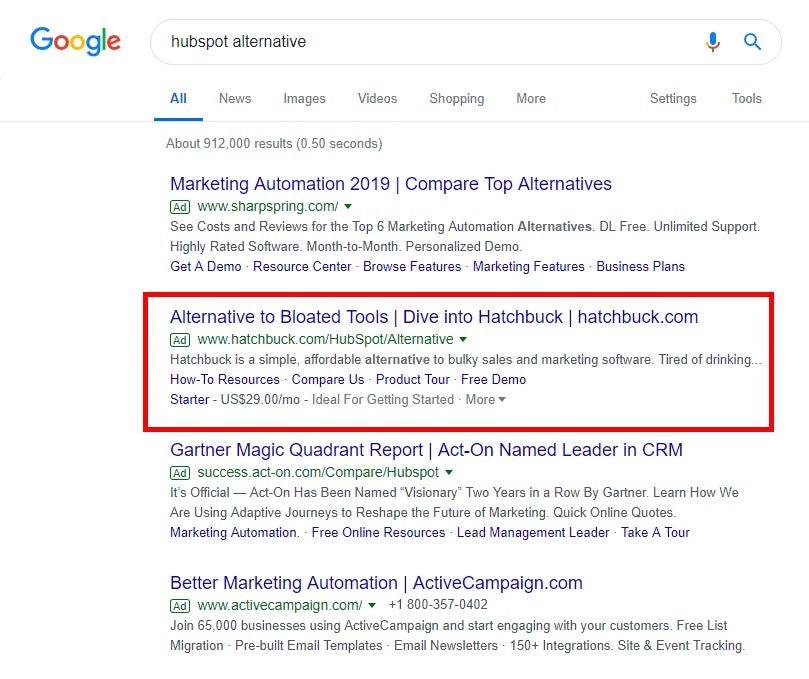Click the Ad badge beside success.act-on.com
809x679 pixels.
[x=180, y=473]
